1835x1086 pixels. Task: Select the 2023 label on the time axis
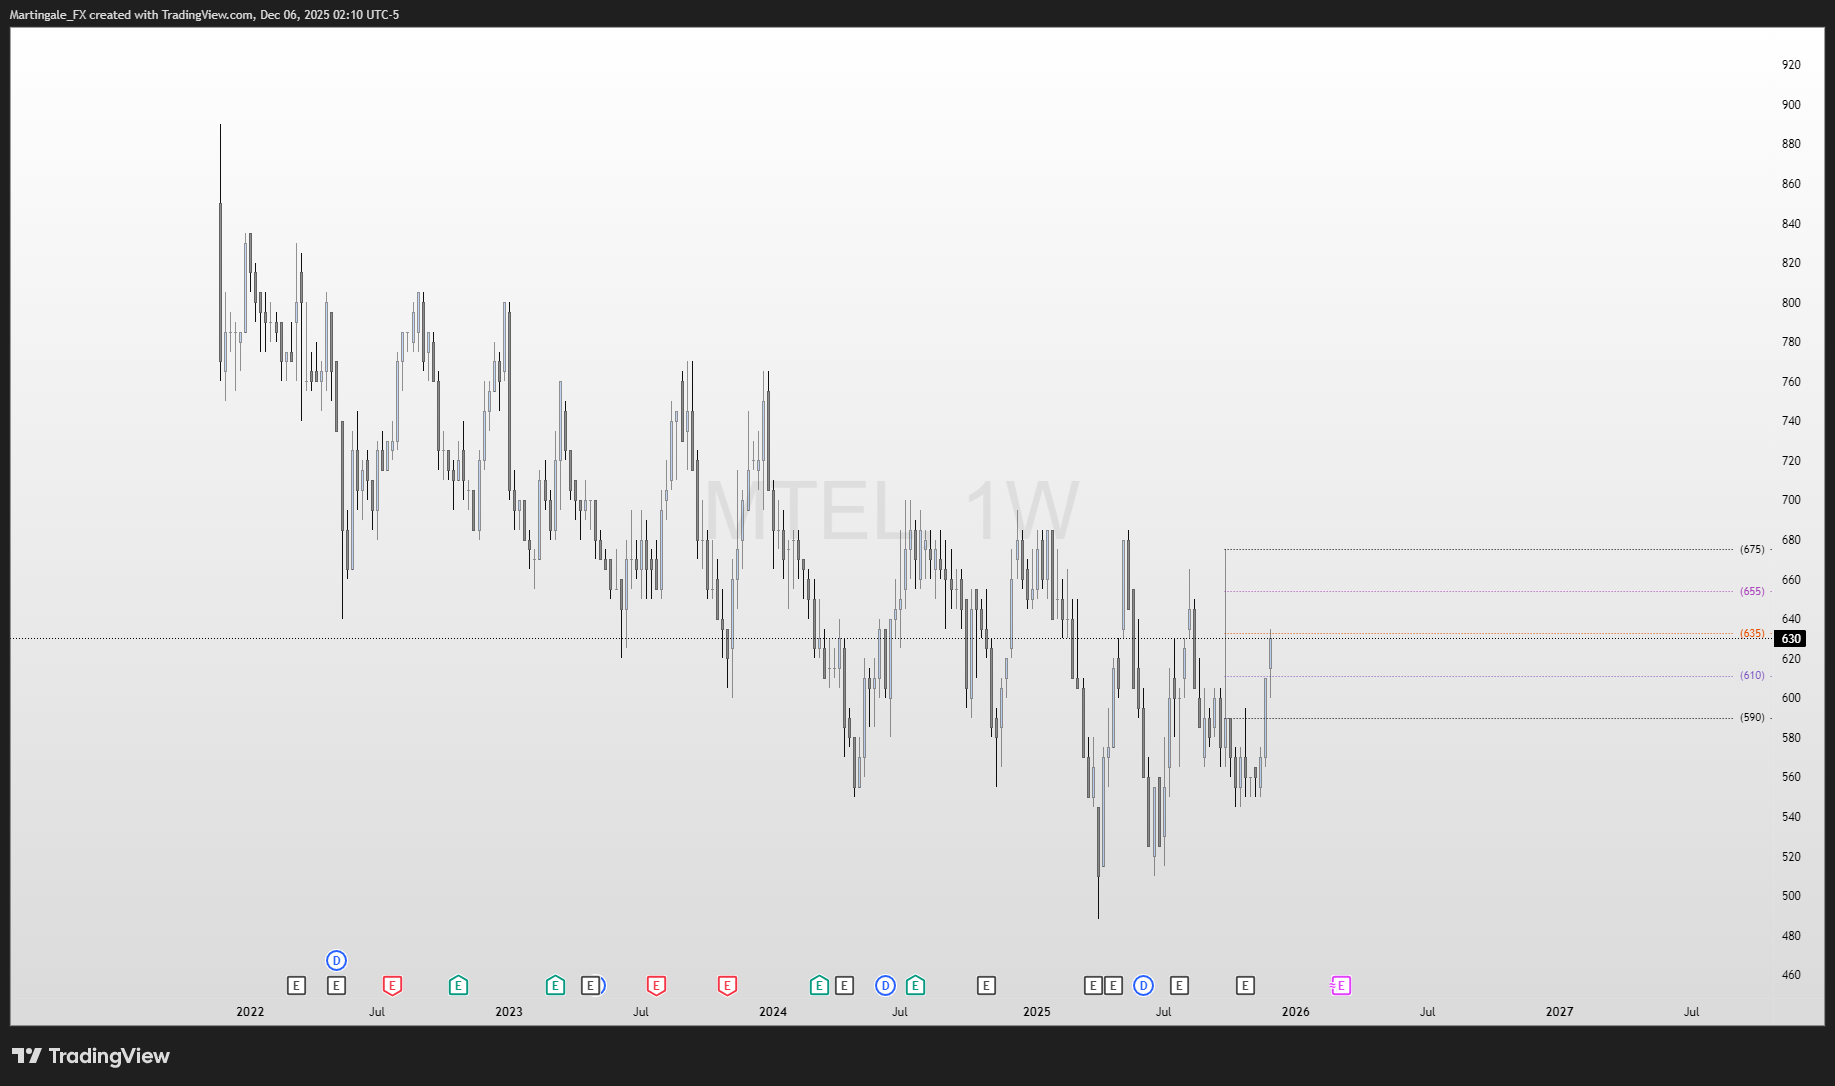tap(509, 1012)
